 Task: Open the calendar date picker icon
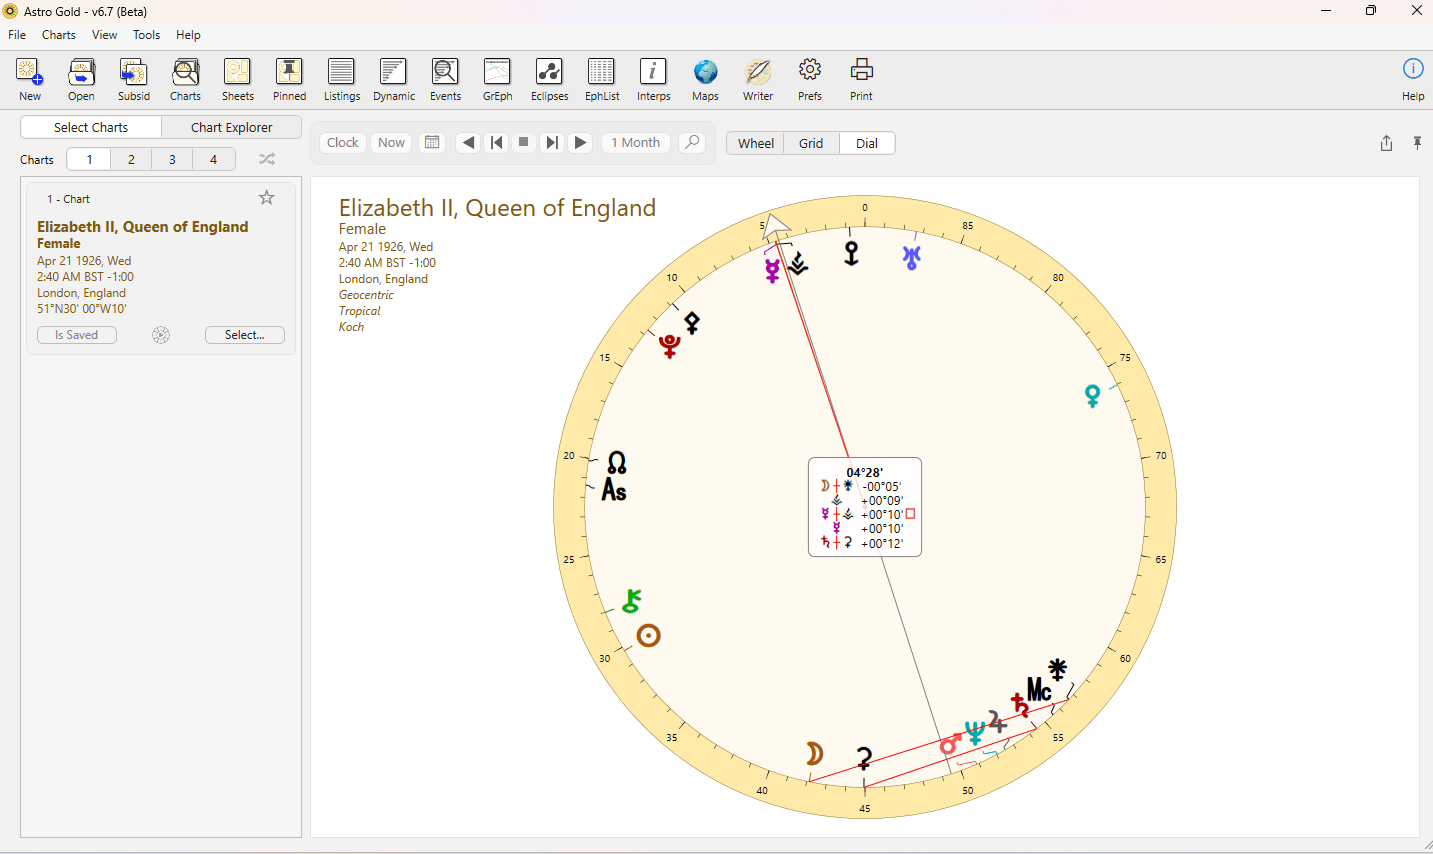pyautogui.click(x=432, y=142)
